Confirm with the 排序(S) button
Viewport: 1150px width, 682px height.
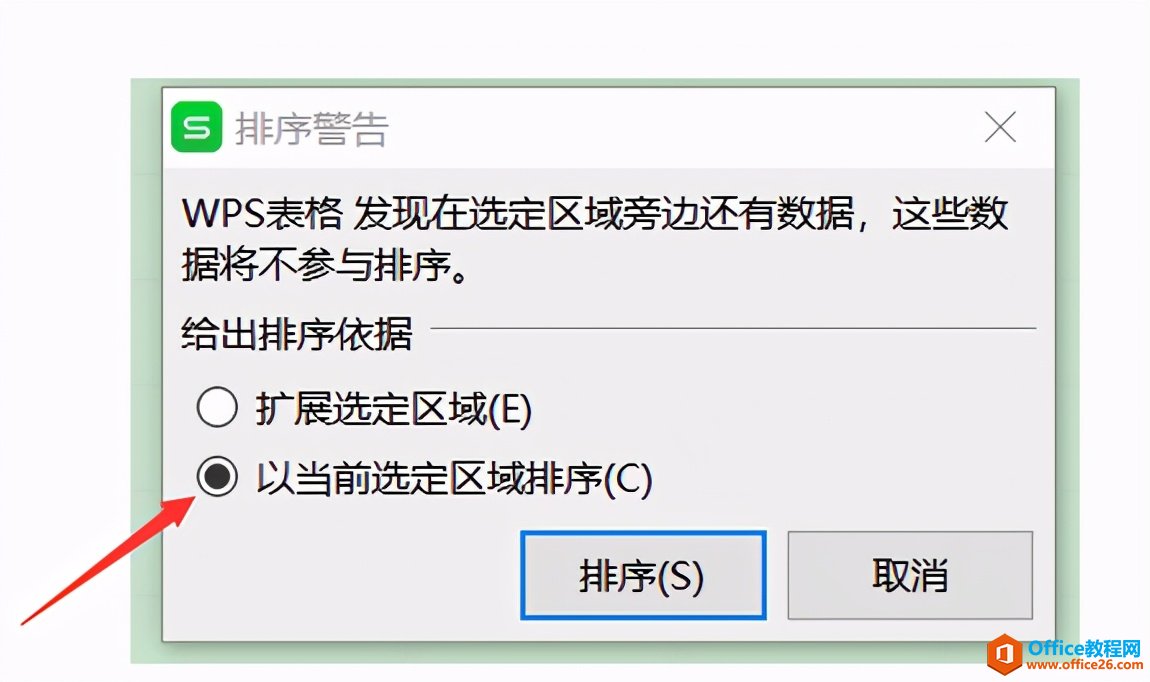643,576
